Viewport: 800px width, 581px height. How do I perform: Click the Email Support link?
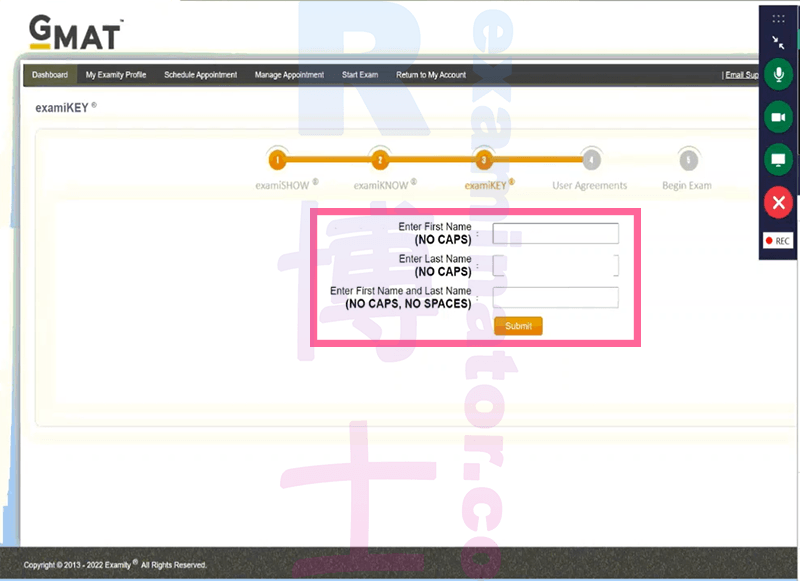742,75
